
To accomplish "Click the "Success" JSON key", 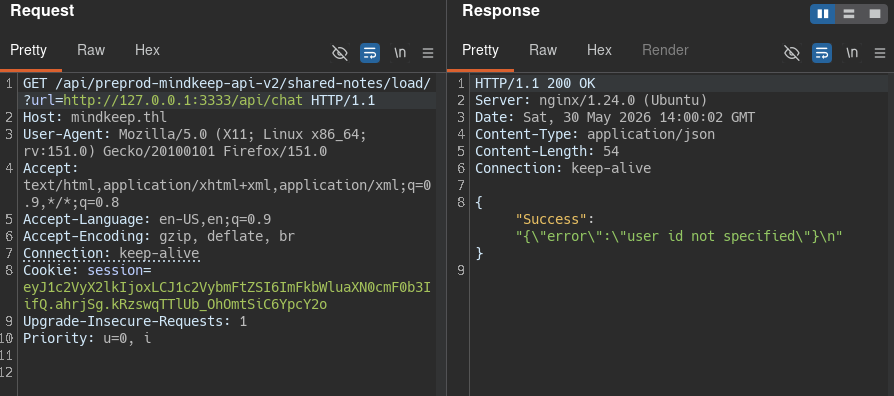I will click(551, 219).
